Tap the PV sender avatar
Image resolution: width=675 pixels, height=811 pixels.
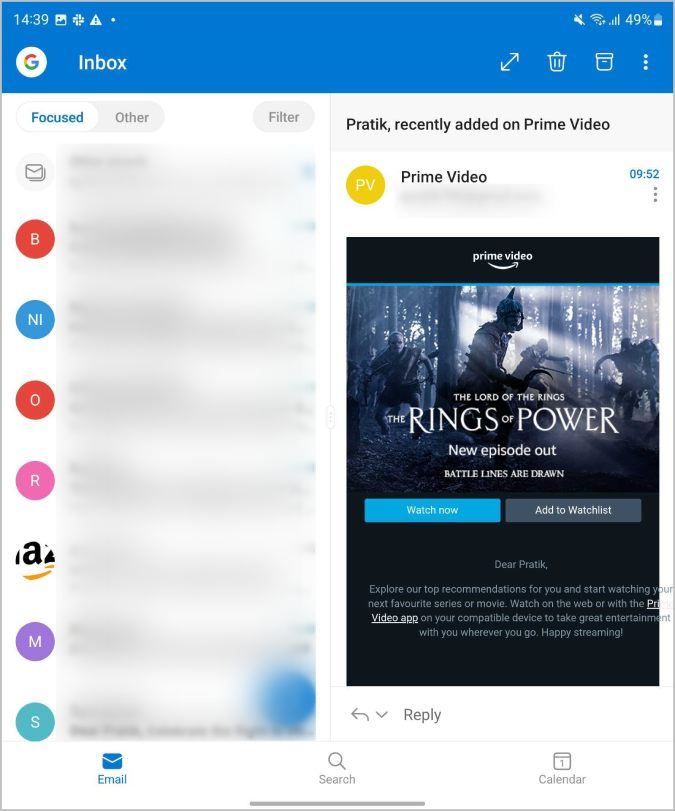(365, 185)
